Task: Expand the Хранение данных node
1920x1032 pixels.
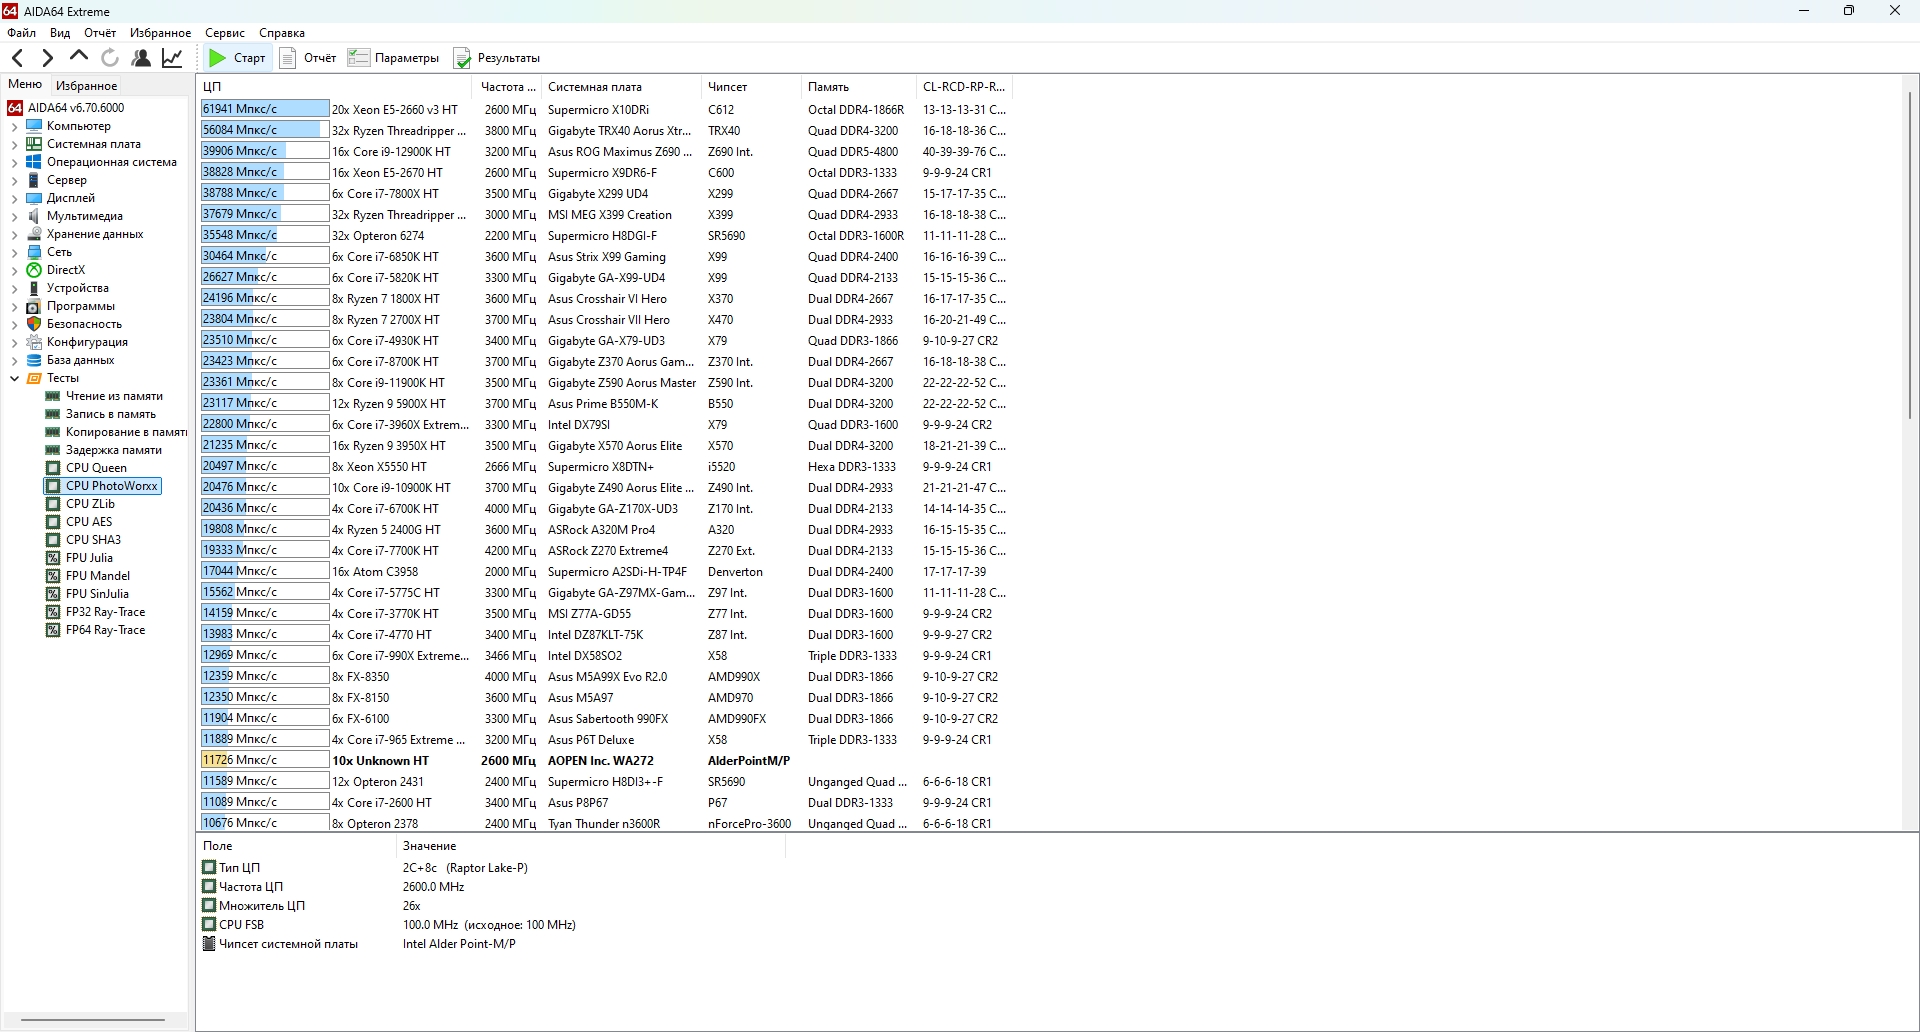Action: pyautogui.click(x=14, y=235)
